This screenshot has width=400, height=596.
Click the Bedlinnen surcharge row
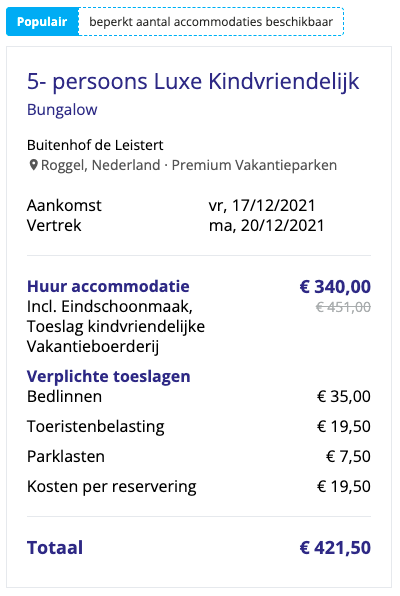coord(199,397)
